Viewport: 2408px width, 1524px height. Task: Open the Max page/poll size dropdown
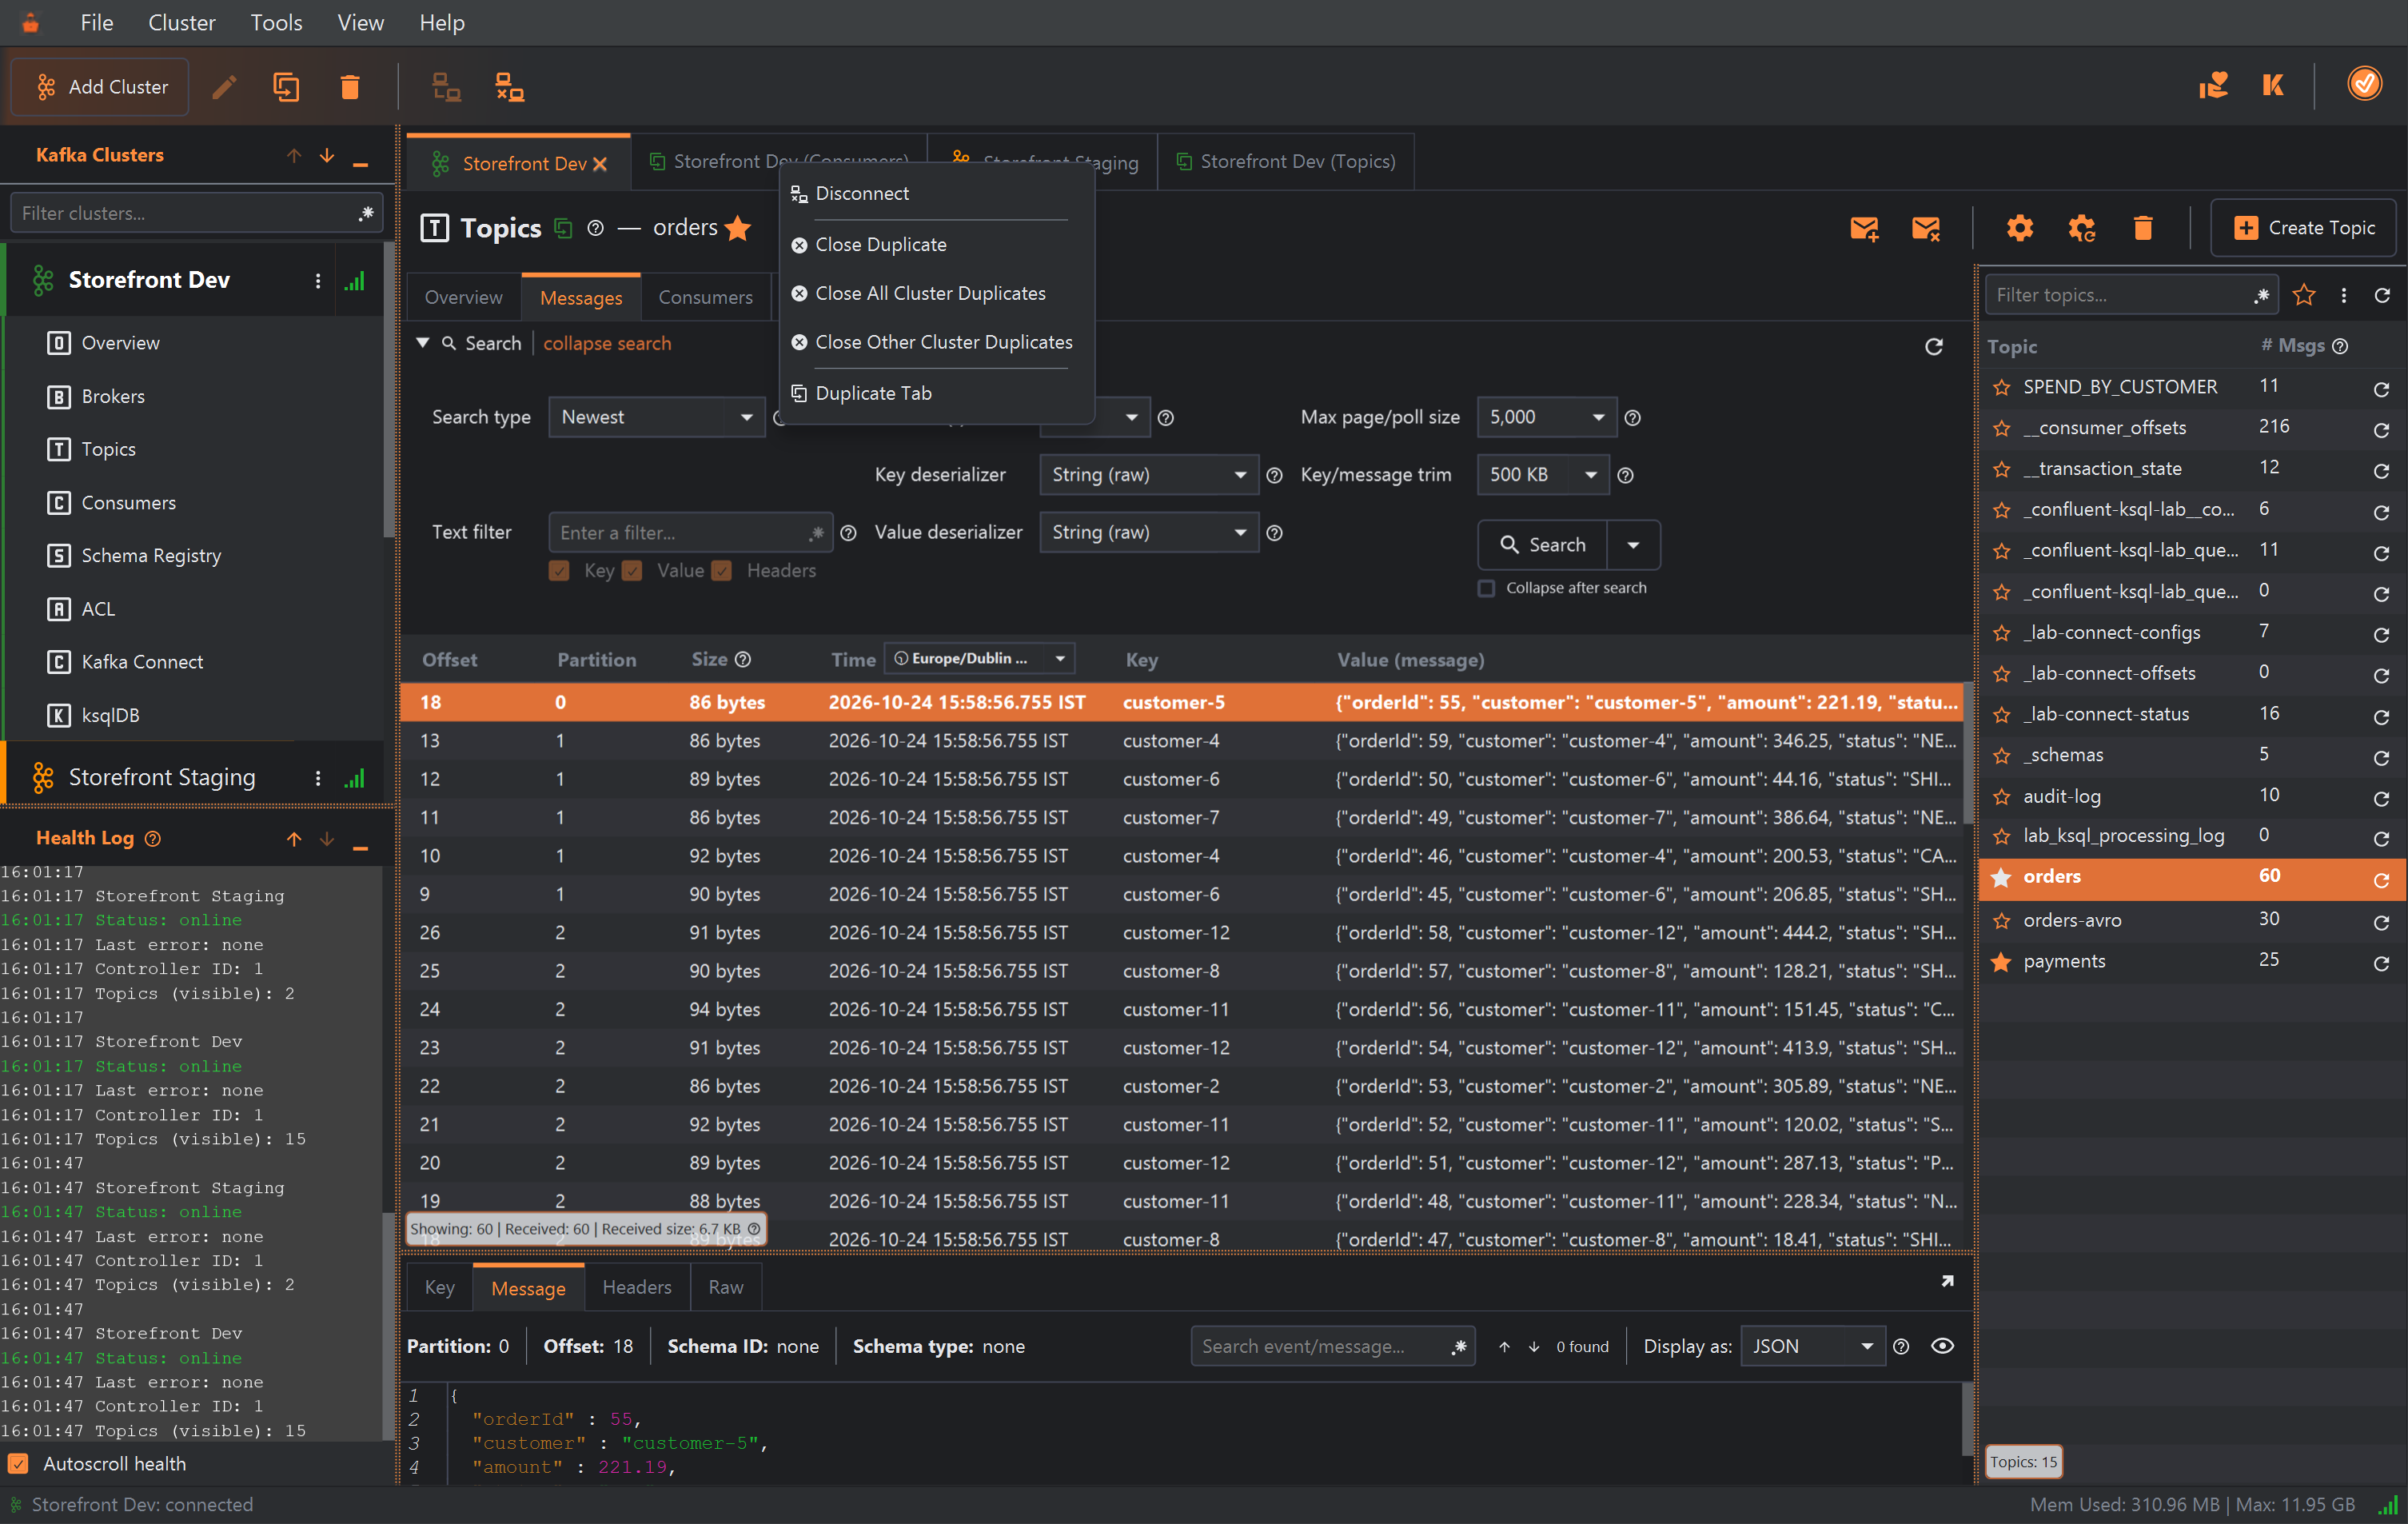point(1546,417)
